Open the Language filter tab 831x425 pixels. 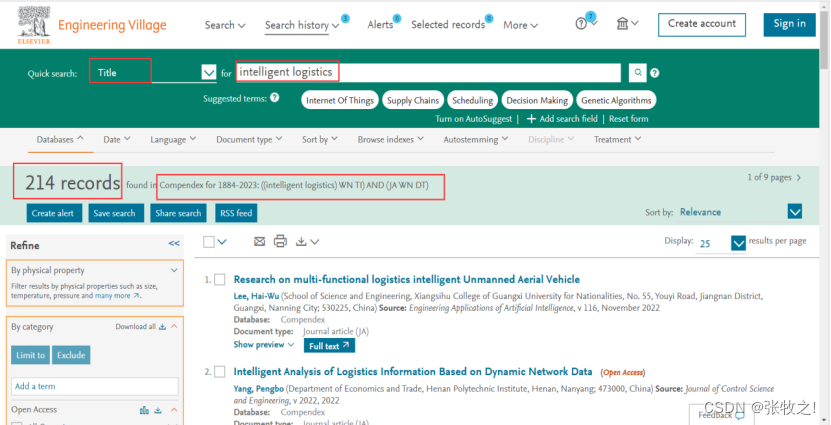[x=173, y=139]
